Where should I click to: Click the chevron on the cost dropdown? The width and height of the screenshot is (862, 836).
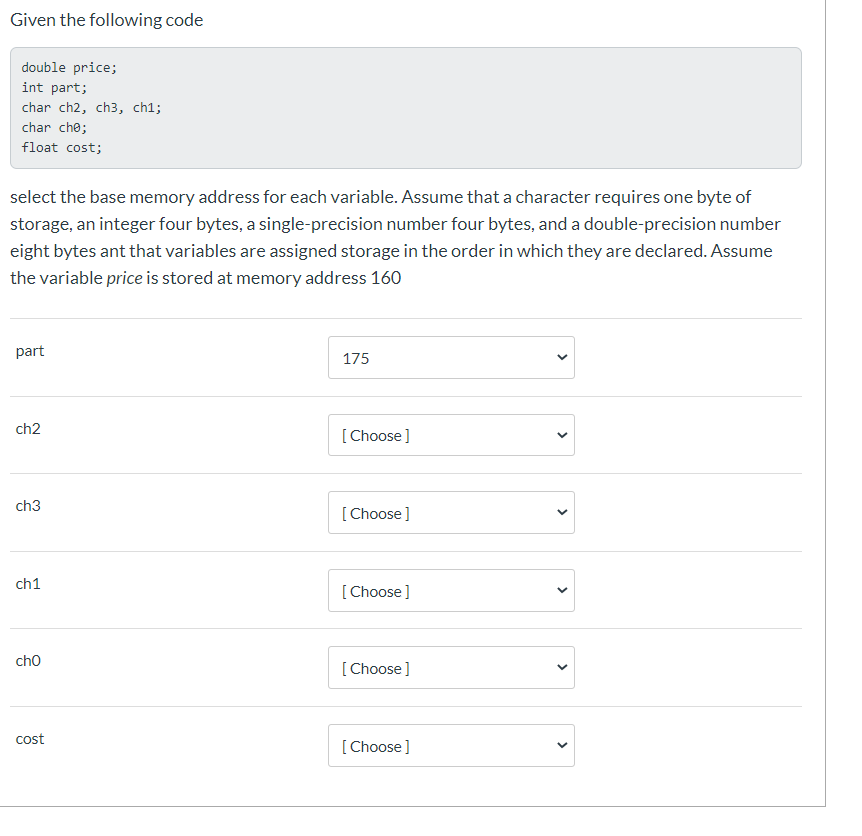(562, 745)
